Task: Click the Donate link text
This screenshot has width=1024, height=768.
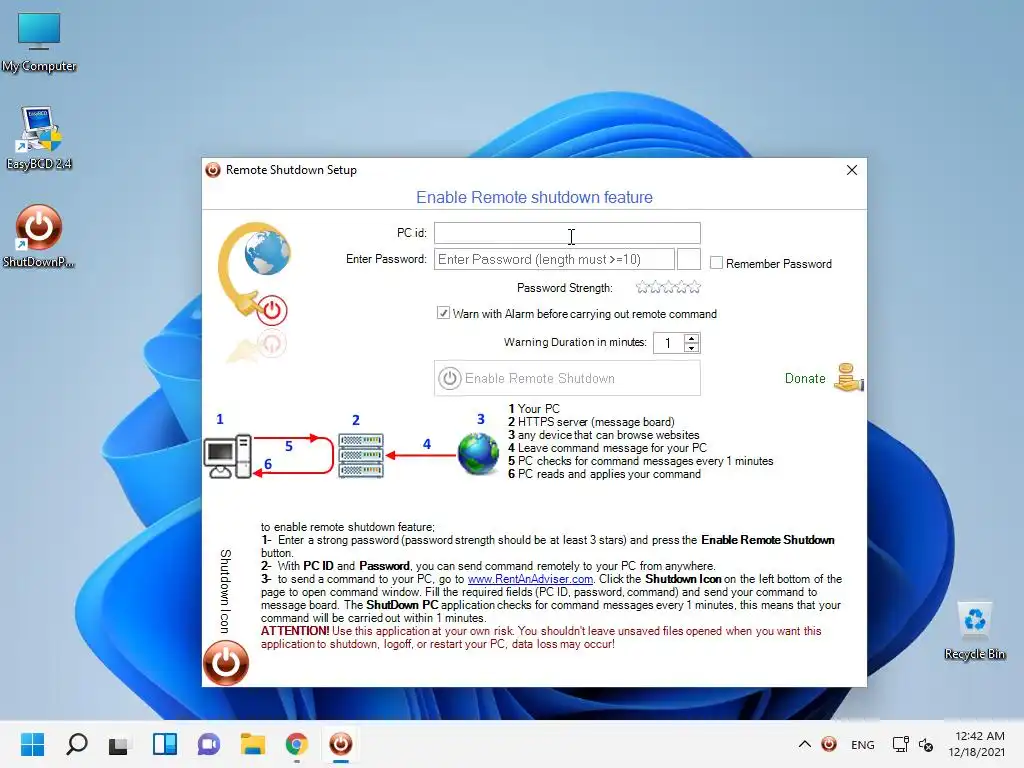Action: tap(805, 378)
